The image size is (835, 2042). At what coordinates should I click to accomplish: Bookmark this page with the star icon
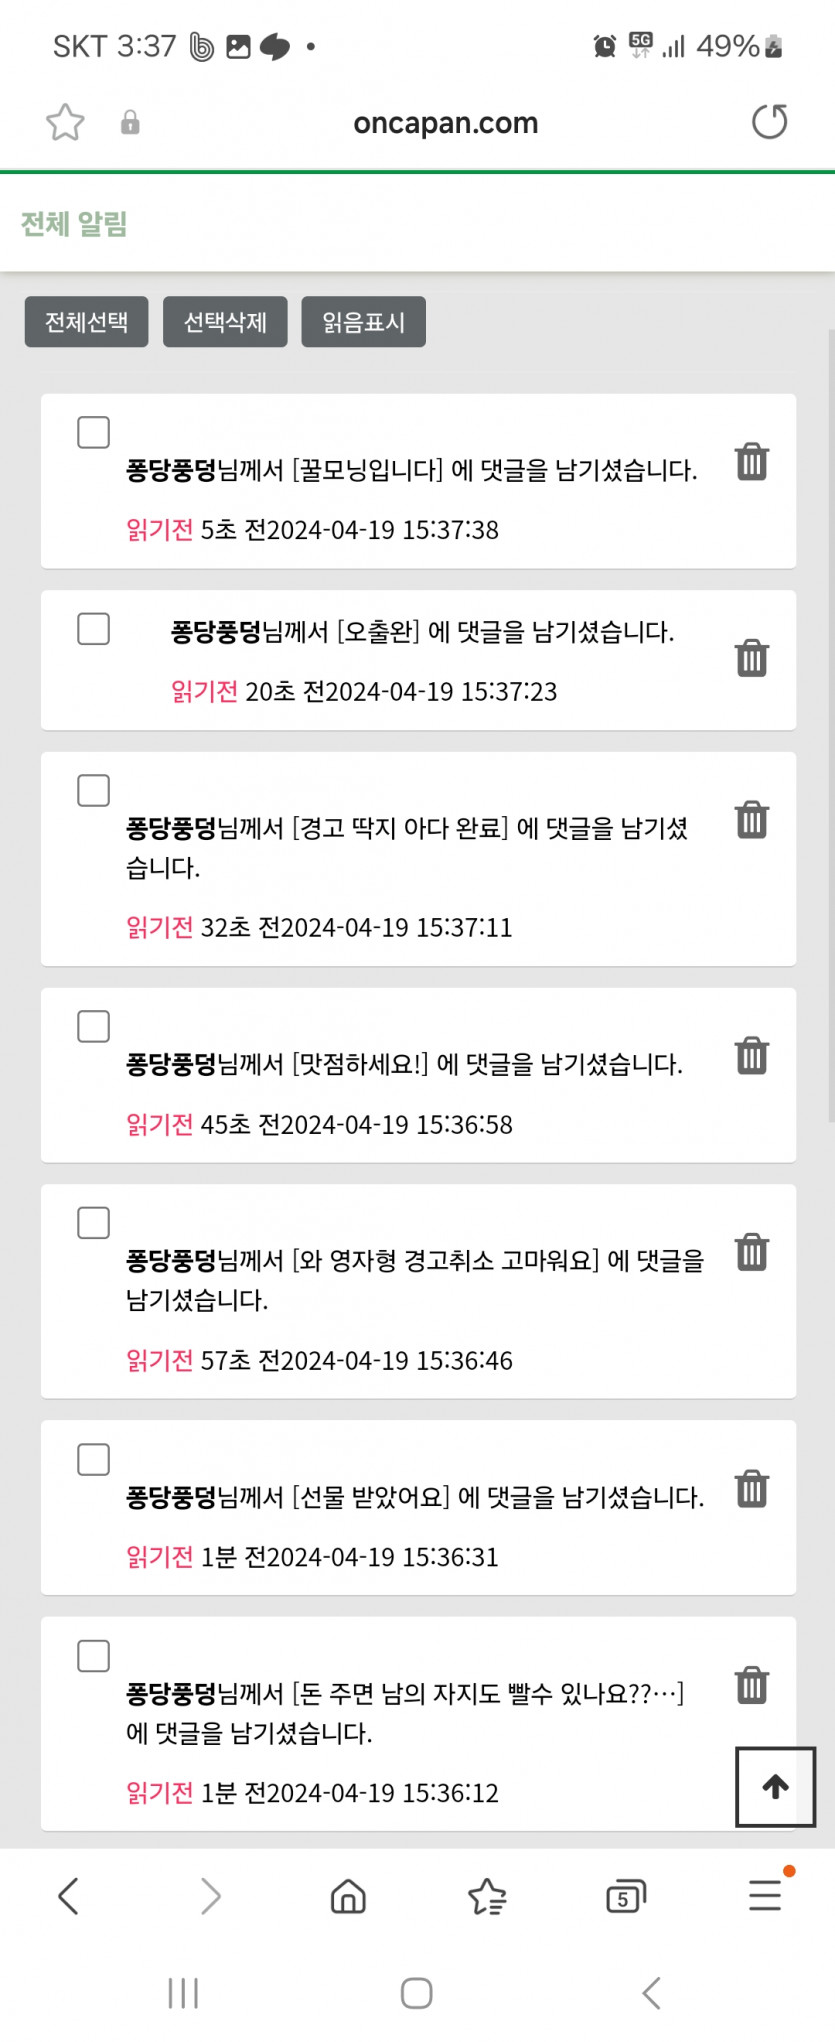coord(65,123)
